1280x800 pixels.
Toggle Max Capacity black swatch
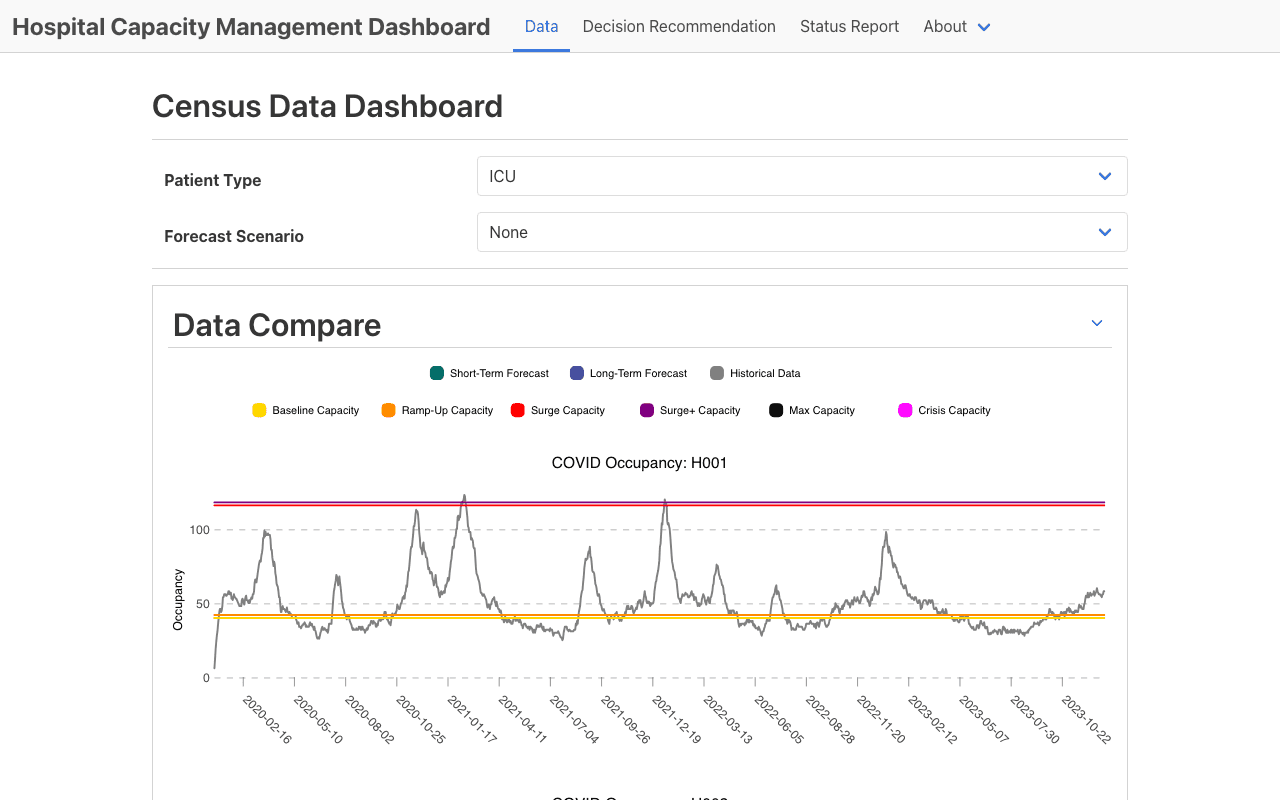click(x=776, y=410)
